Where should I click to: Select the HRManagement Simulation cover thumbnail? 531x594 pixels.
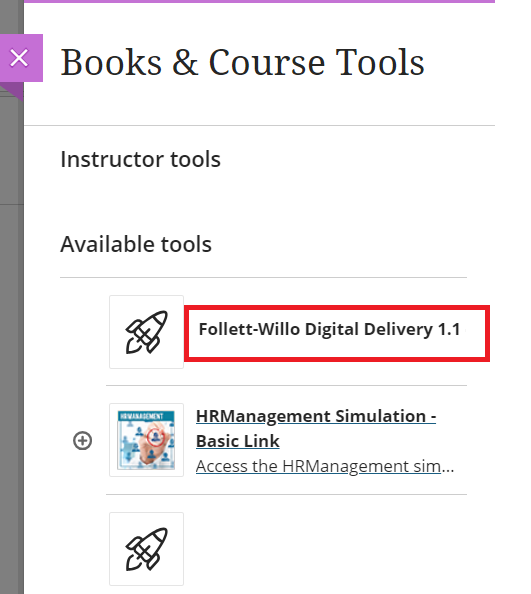(x=147, y=440)
